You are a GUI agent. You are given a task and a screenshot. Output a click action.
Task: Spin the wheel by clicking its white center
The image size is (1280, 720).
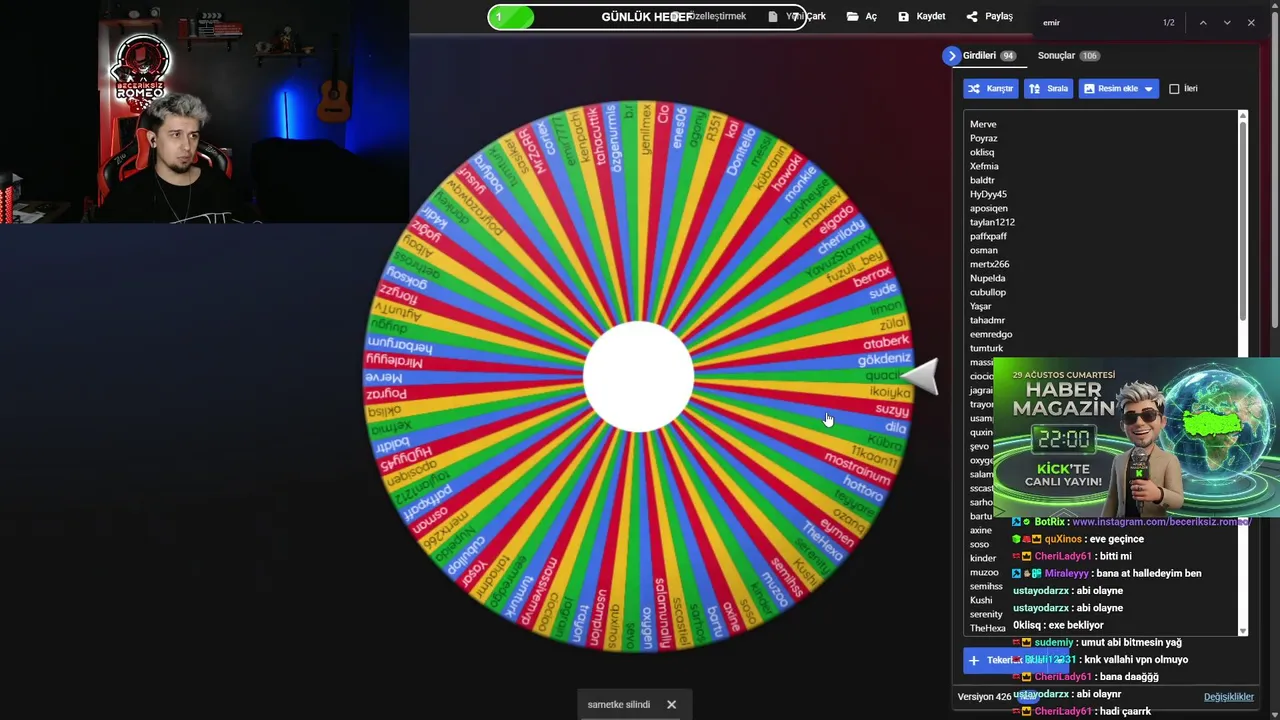tap(638, 376)
